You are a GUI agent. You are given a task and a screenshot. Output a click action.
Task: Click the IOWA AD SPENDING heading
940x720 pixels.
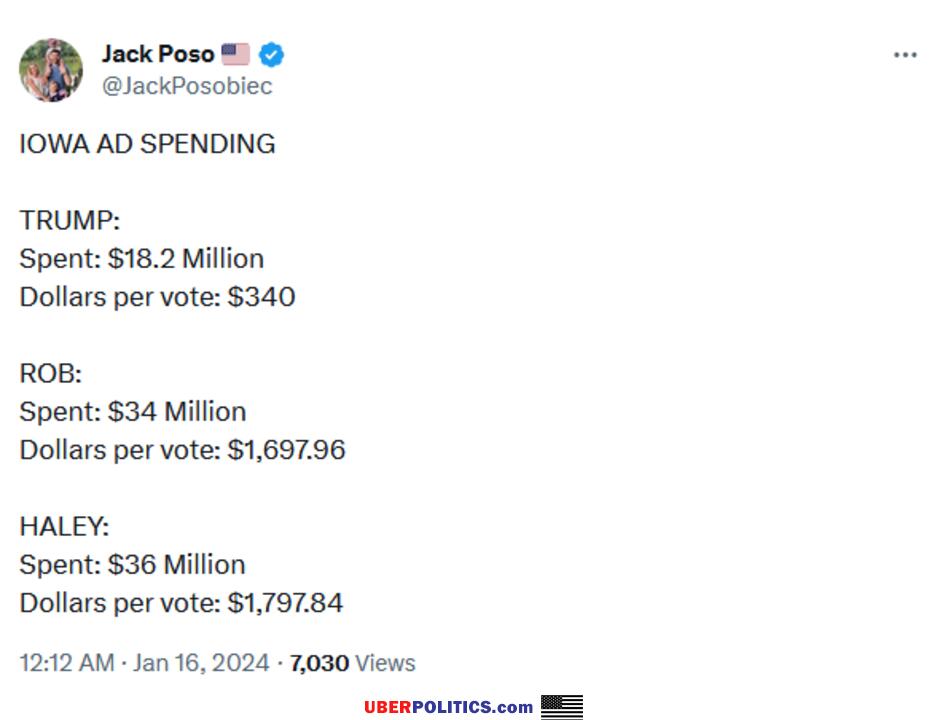[147, 144]
